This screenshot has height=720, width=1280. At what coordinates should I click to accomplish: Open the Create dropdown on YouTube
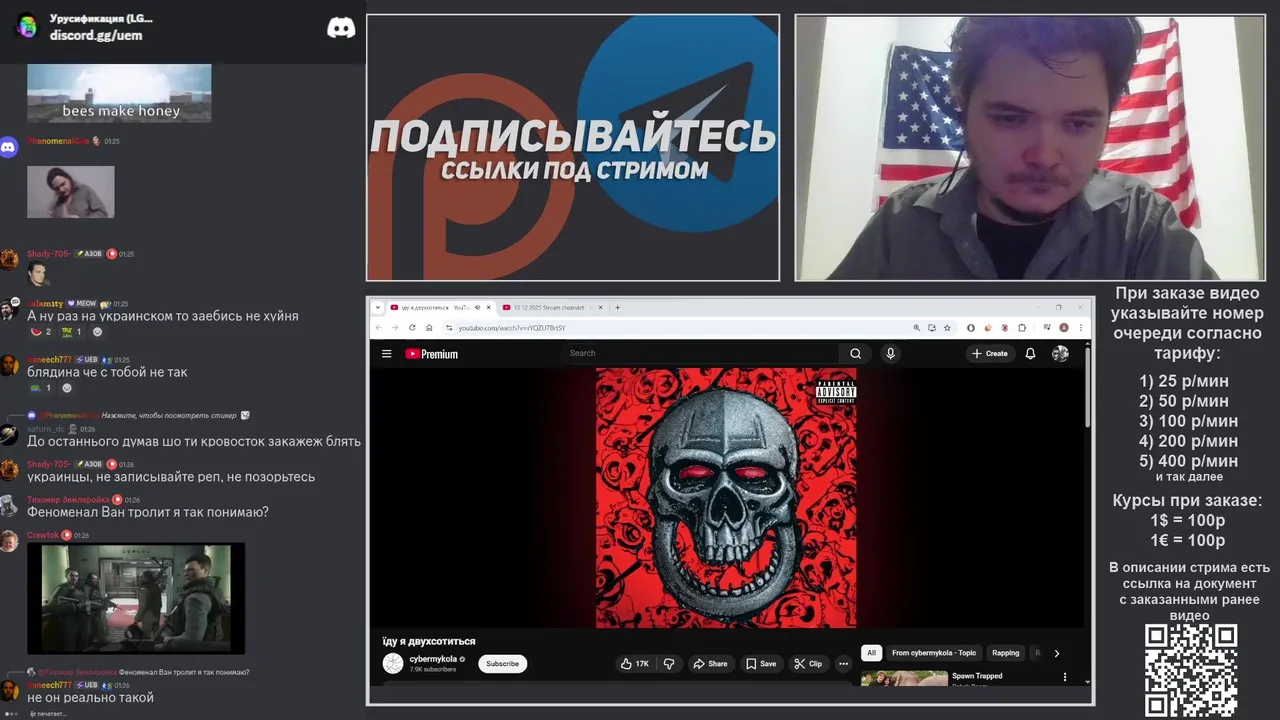tap(990, 353)
